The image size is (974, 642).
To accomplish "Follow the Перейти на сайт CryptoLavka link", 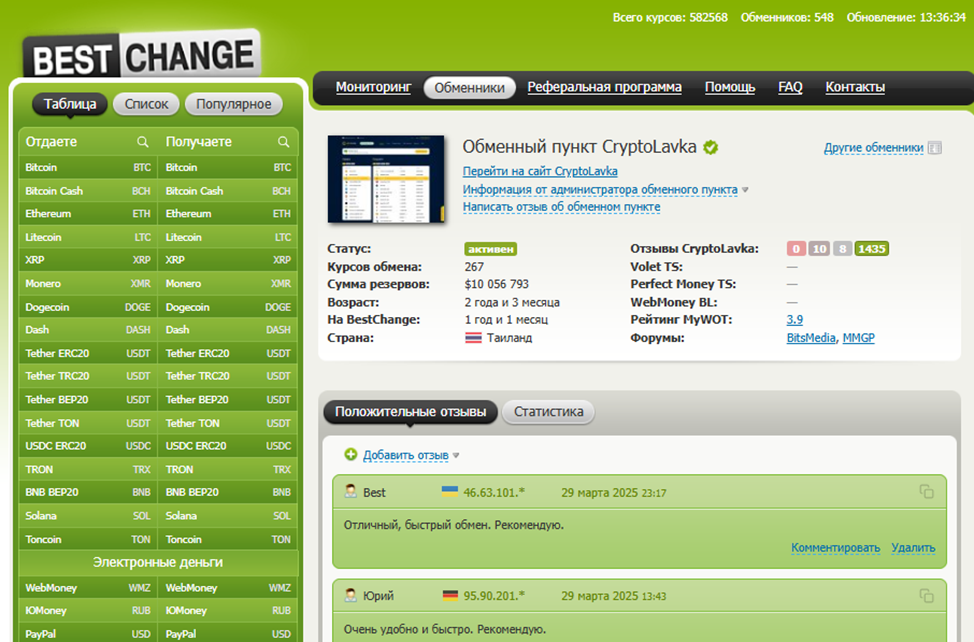I will point(540,171).
